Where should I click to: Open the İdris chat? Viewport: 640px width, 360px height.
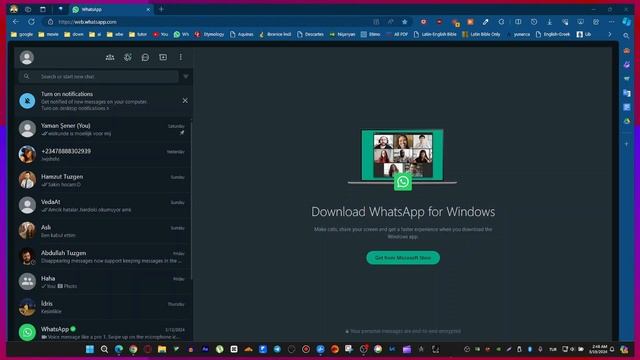(103, 307)
